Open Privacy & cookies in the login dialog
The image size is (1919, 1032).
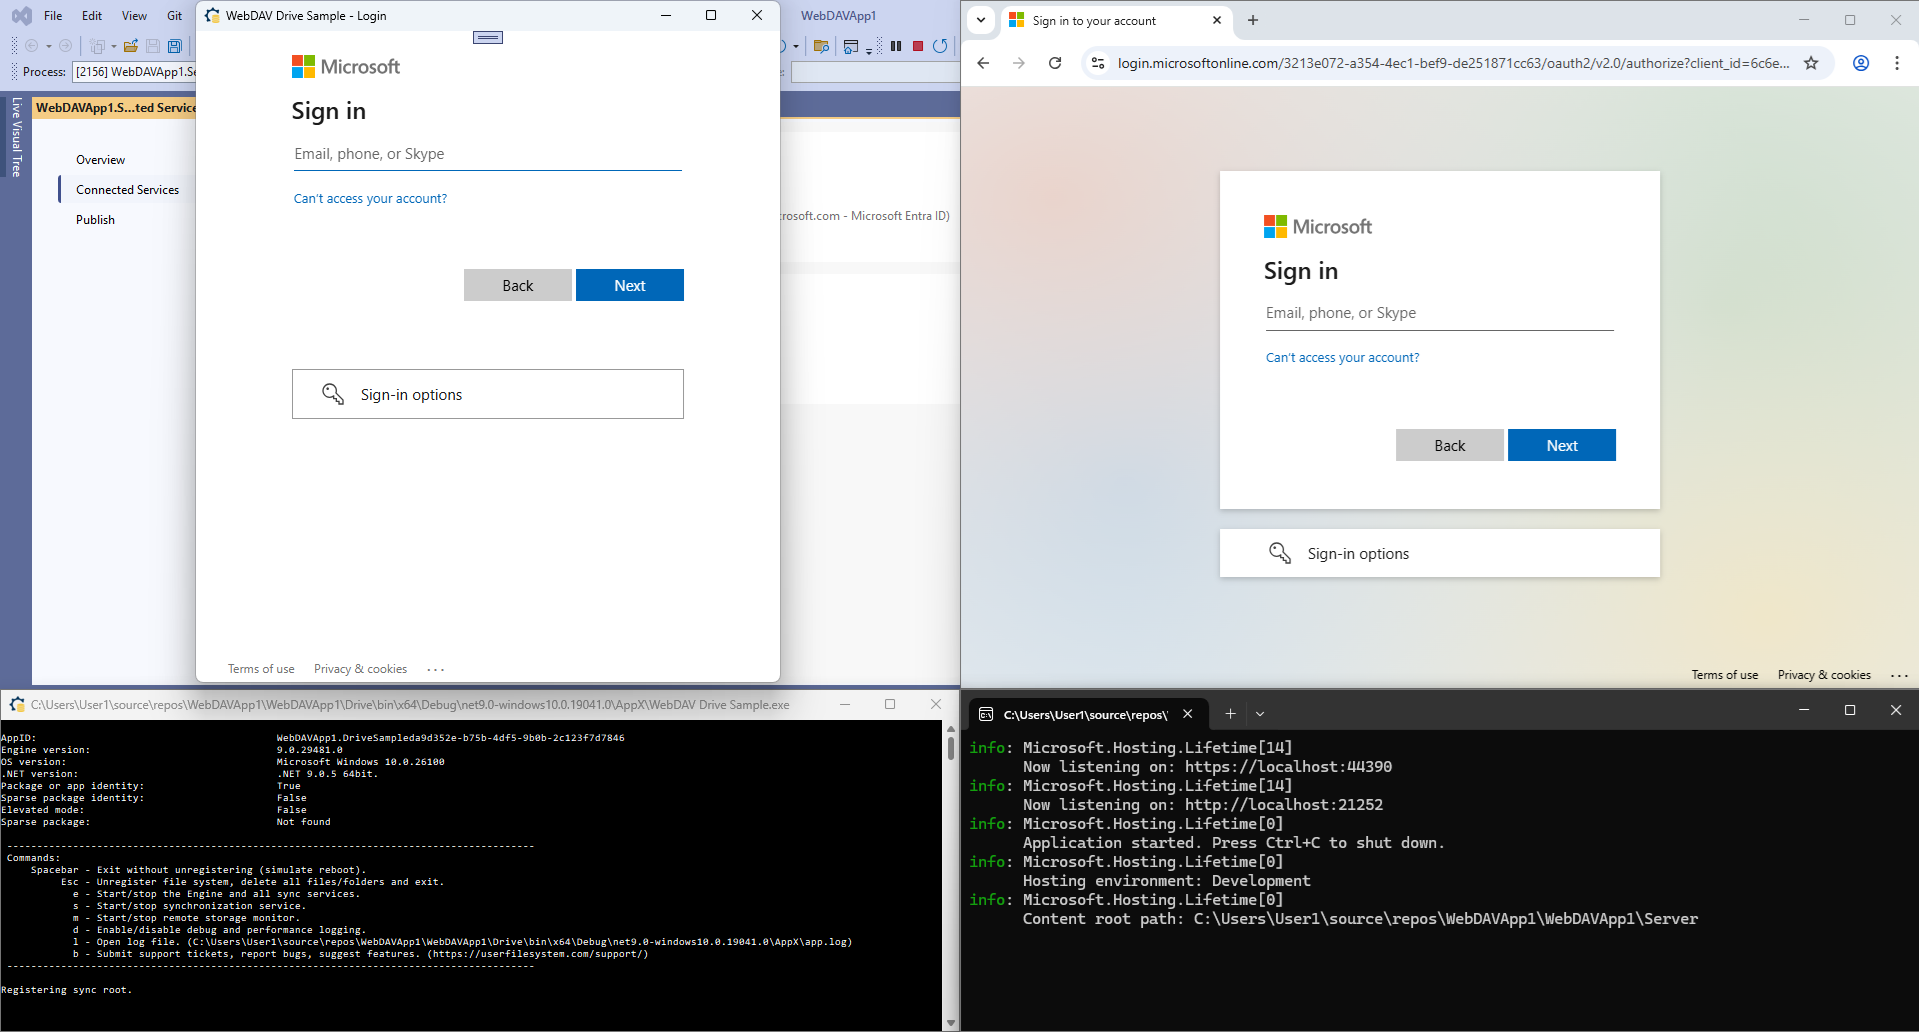tap(360, 669)
